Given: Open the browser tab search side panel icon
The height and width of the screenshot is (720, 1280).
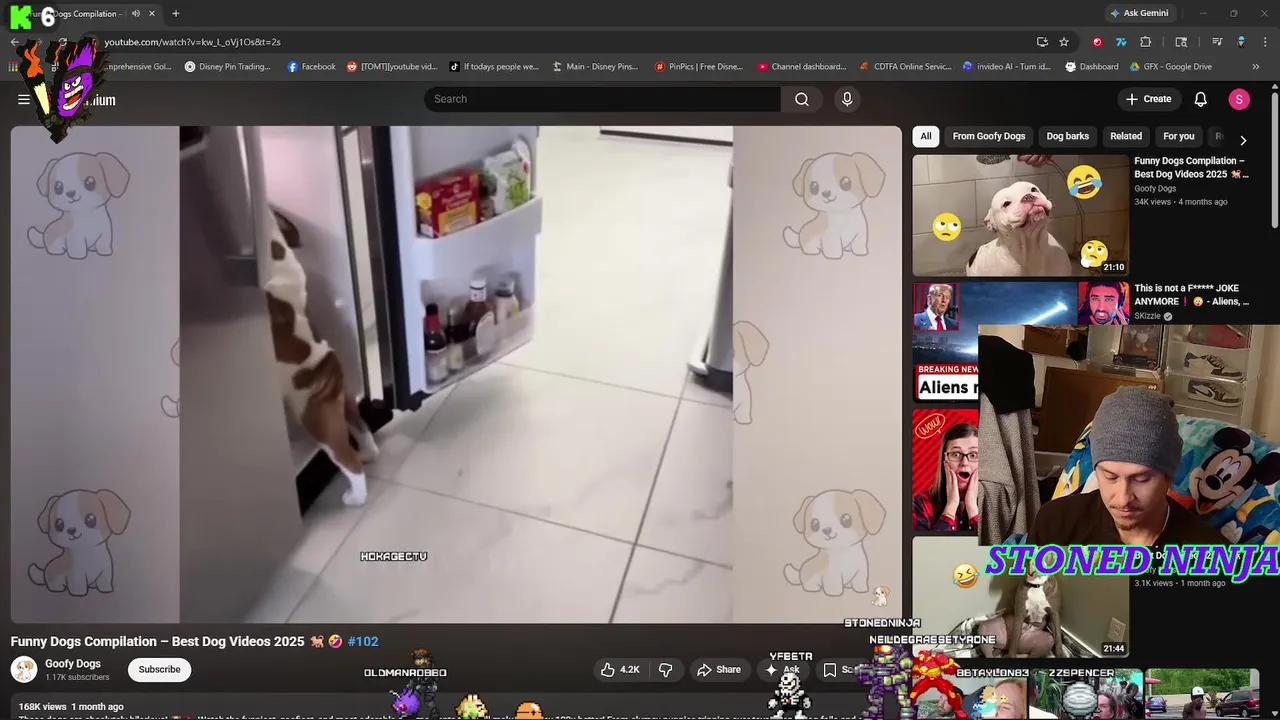Looking at the screenshot, I should [x=1181, y=42].
